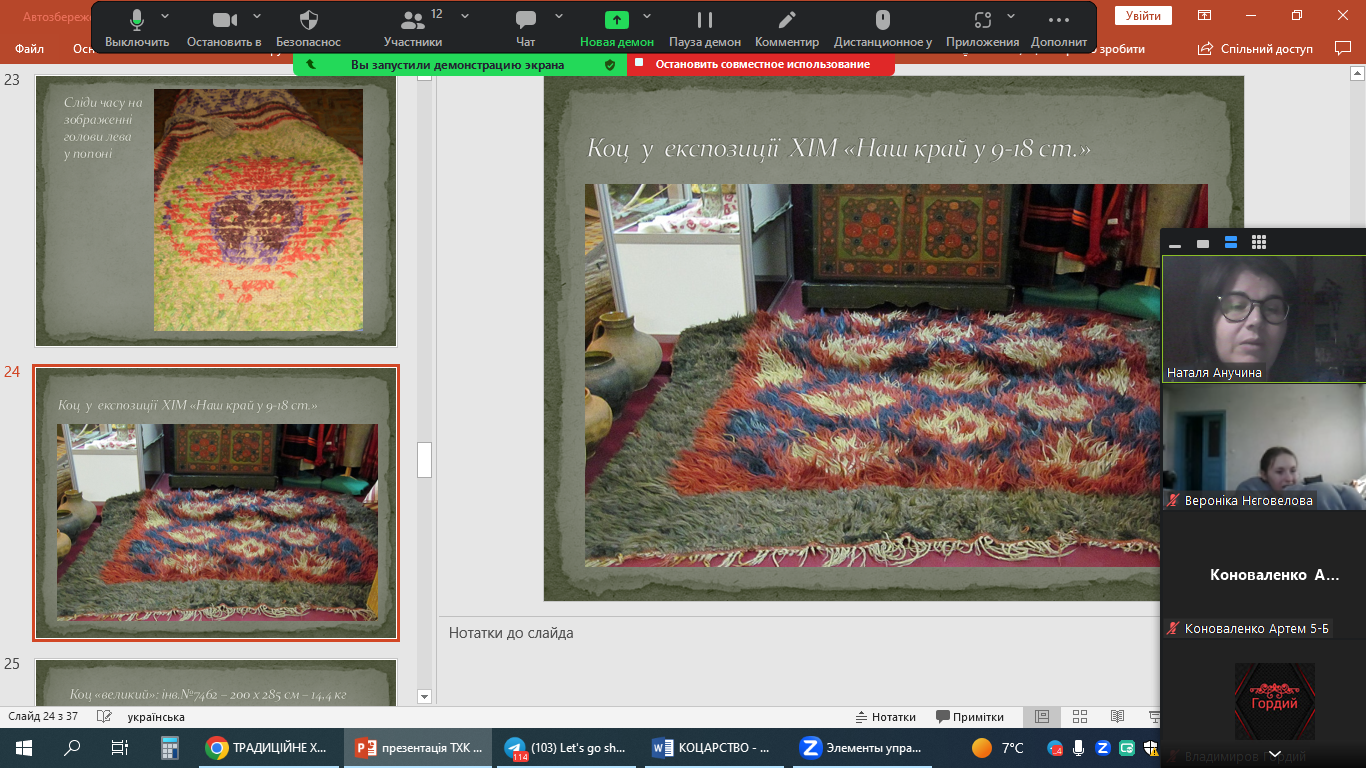Click slide panel scrollbar down arrow
The height and width of the screenshot is (768, 1366).
(424, 697)
